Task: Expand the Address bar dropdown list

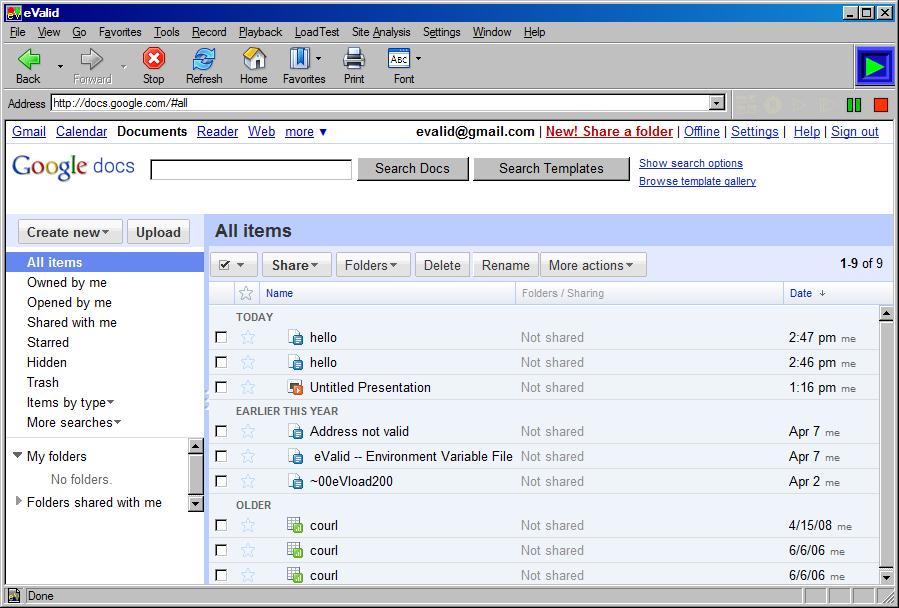Action: (x=717, y=103)
